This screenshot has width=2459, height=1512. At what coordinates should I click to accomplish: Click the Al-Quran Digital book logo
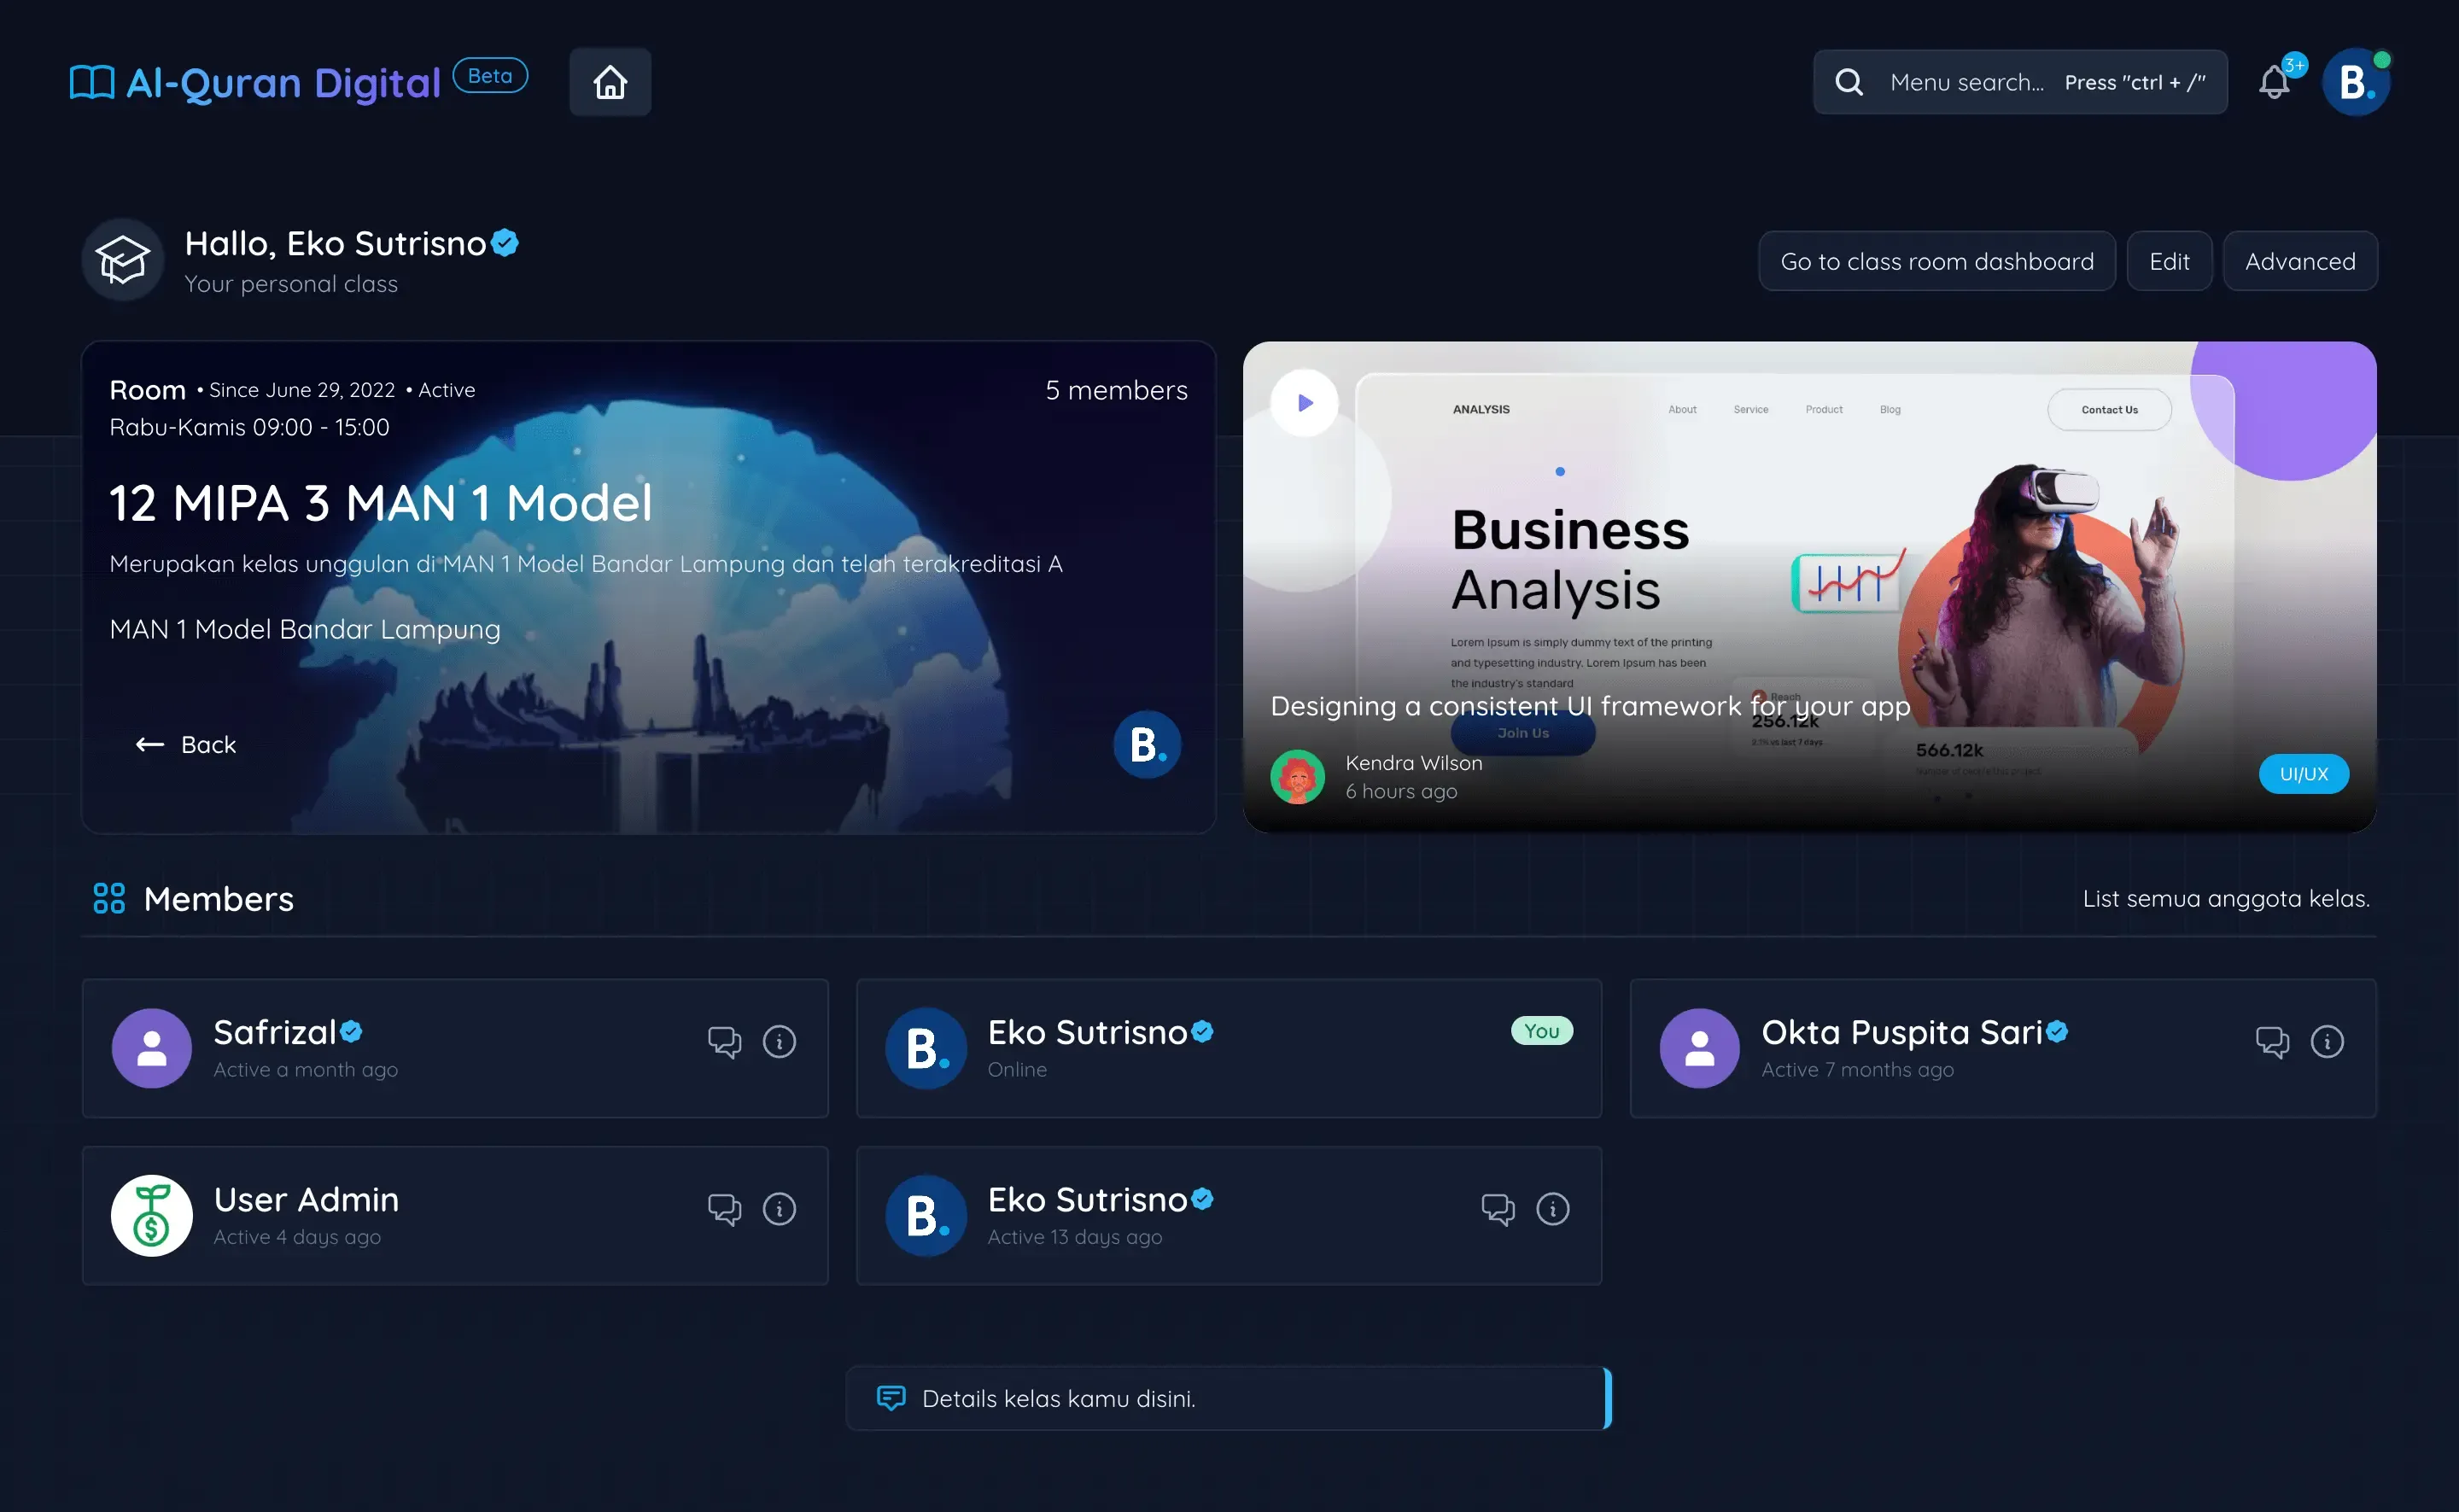pos(92,82)
